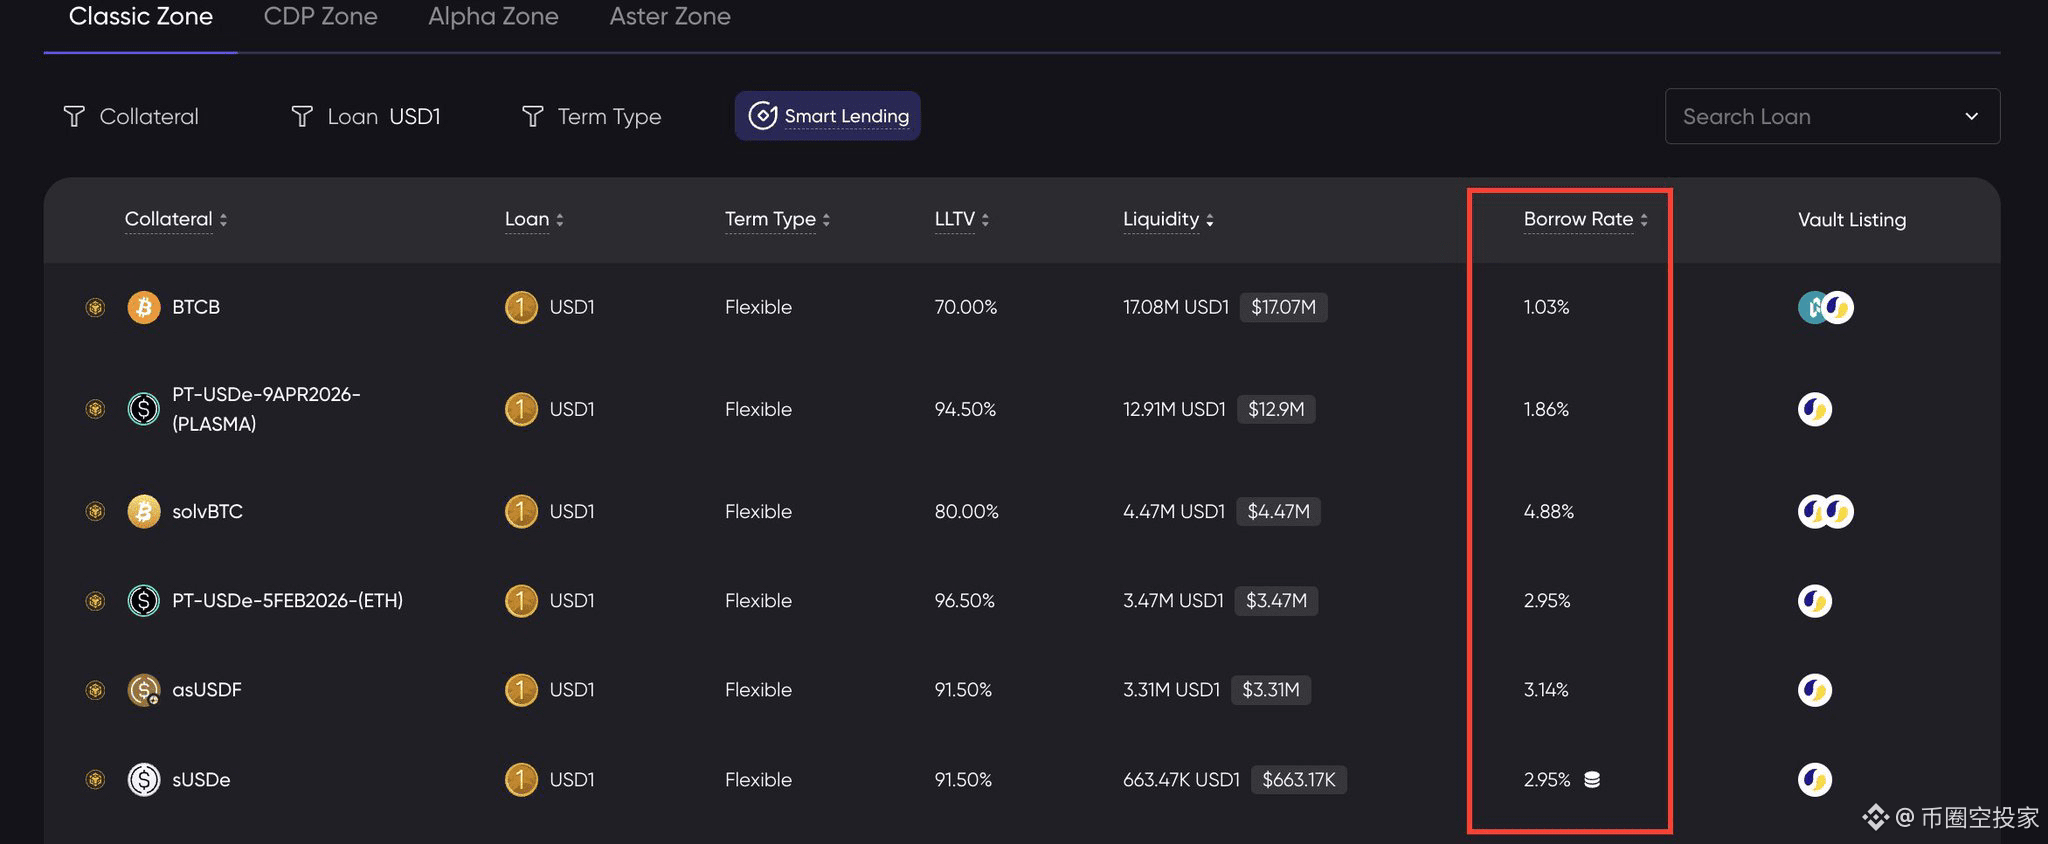Image resolution: width=2048 pixels, height=844 pixels.
Task: Click the asUSDF collateral coin icon
Action: (144, 690)
